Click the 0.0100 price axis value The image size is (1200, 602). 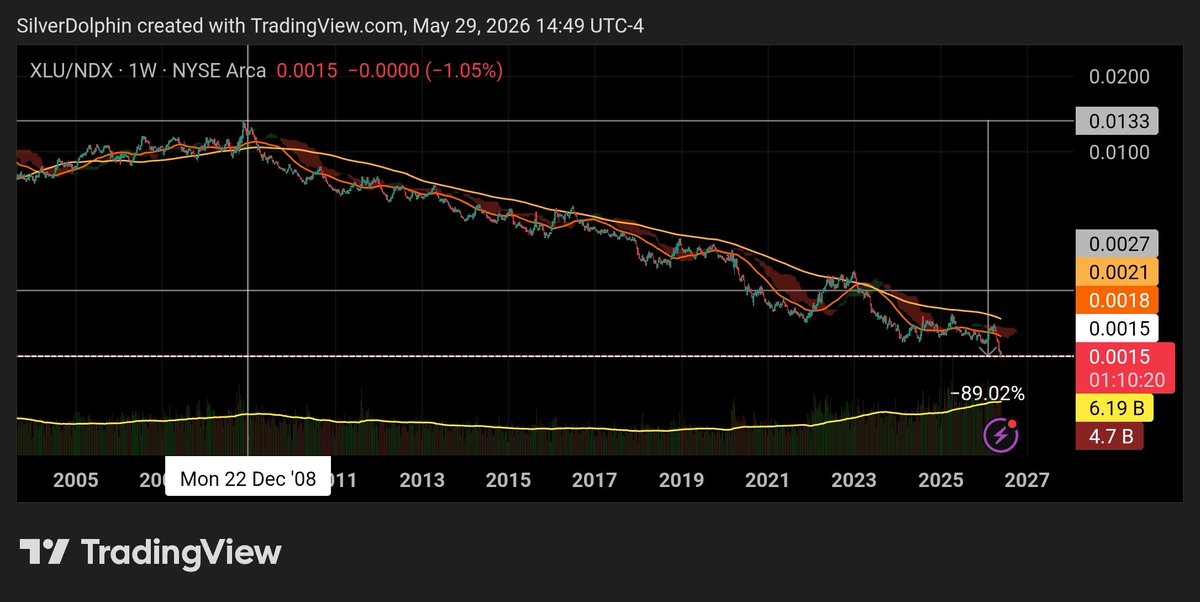point(1121,152)
